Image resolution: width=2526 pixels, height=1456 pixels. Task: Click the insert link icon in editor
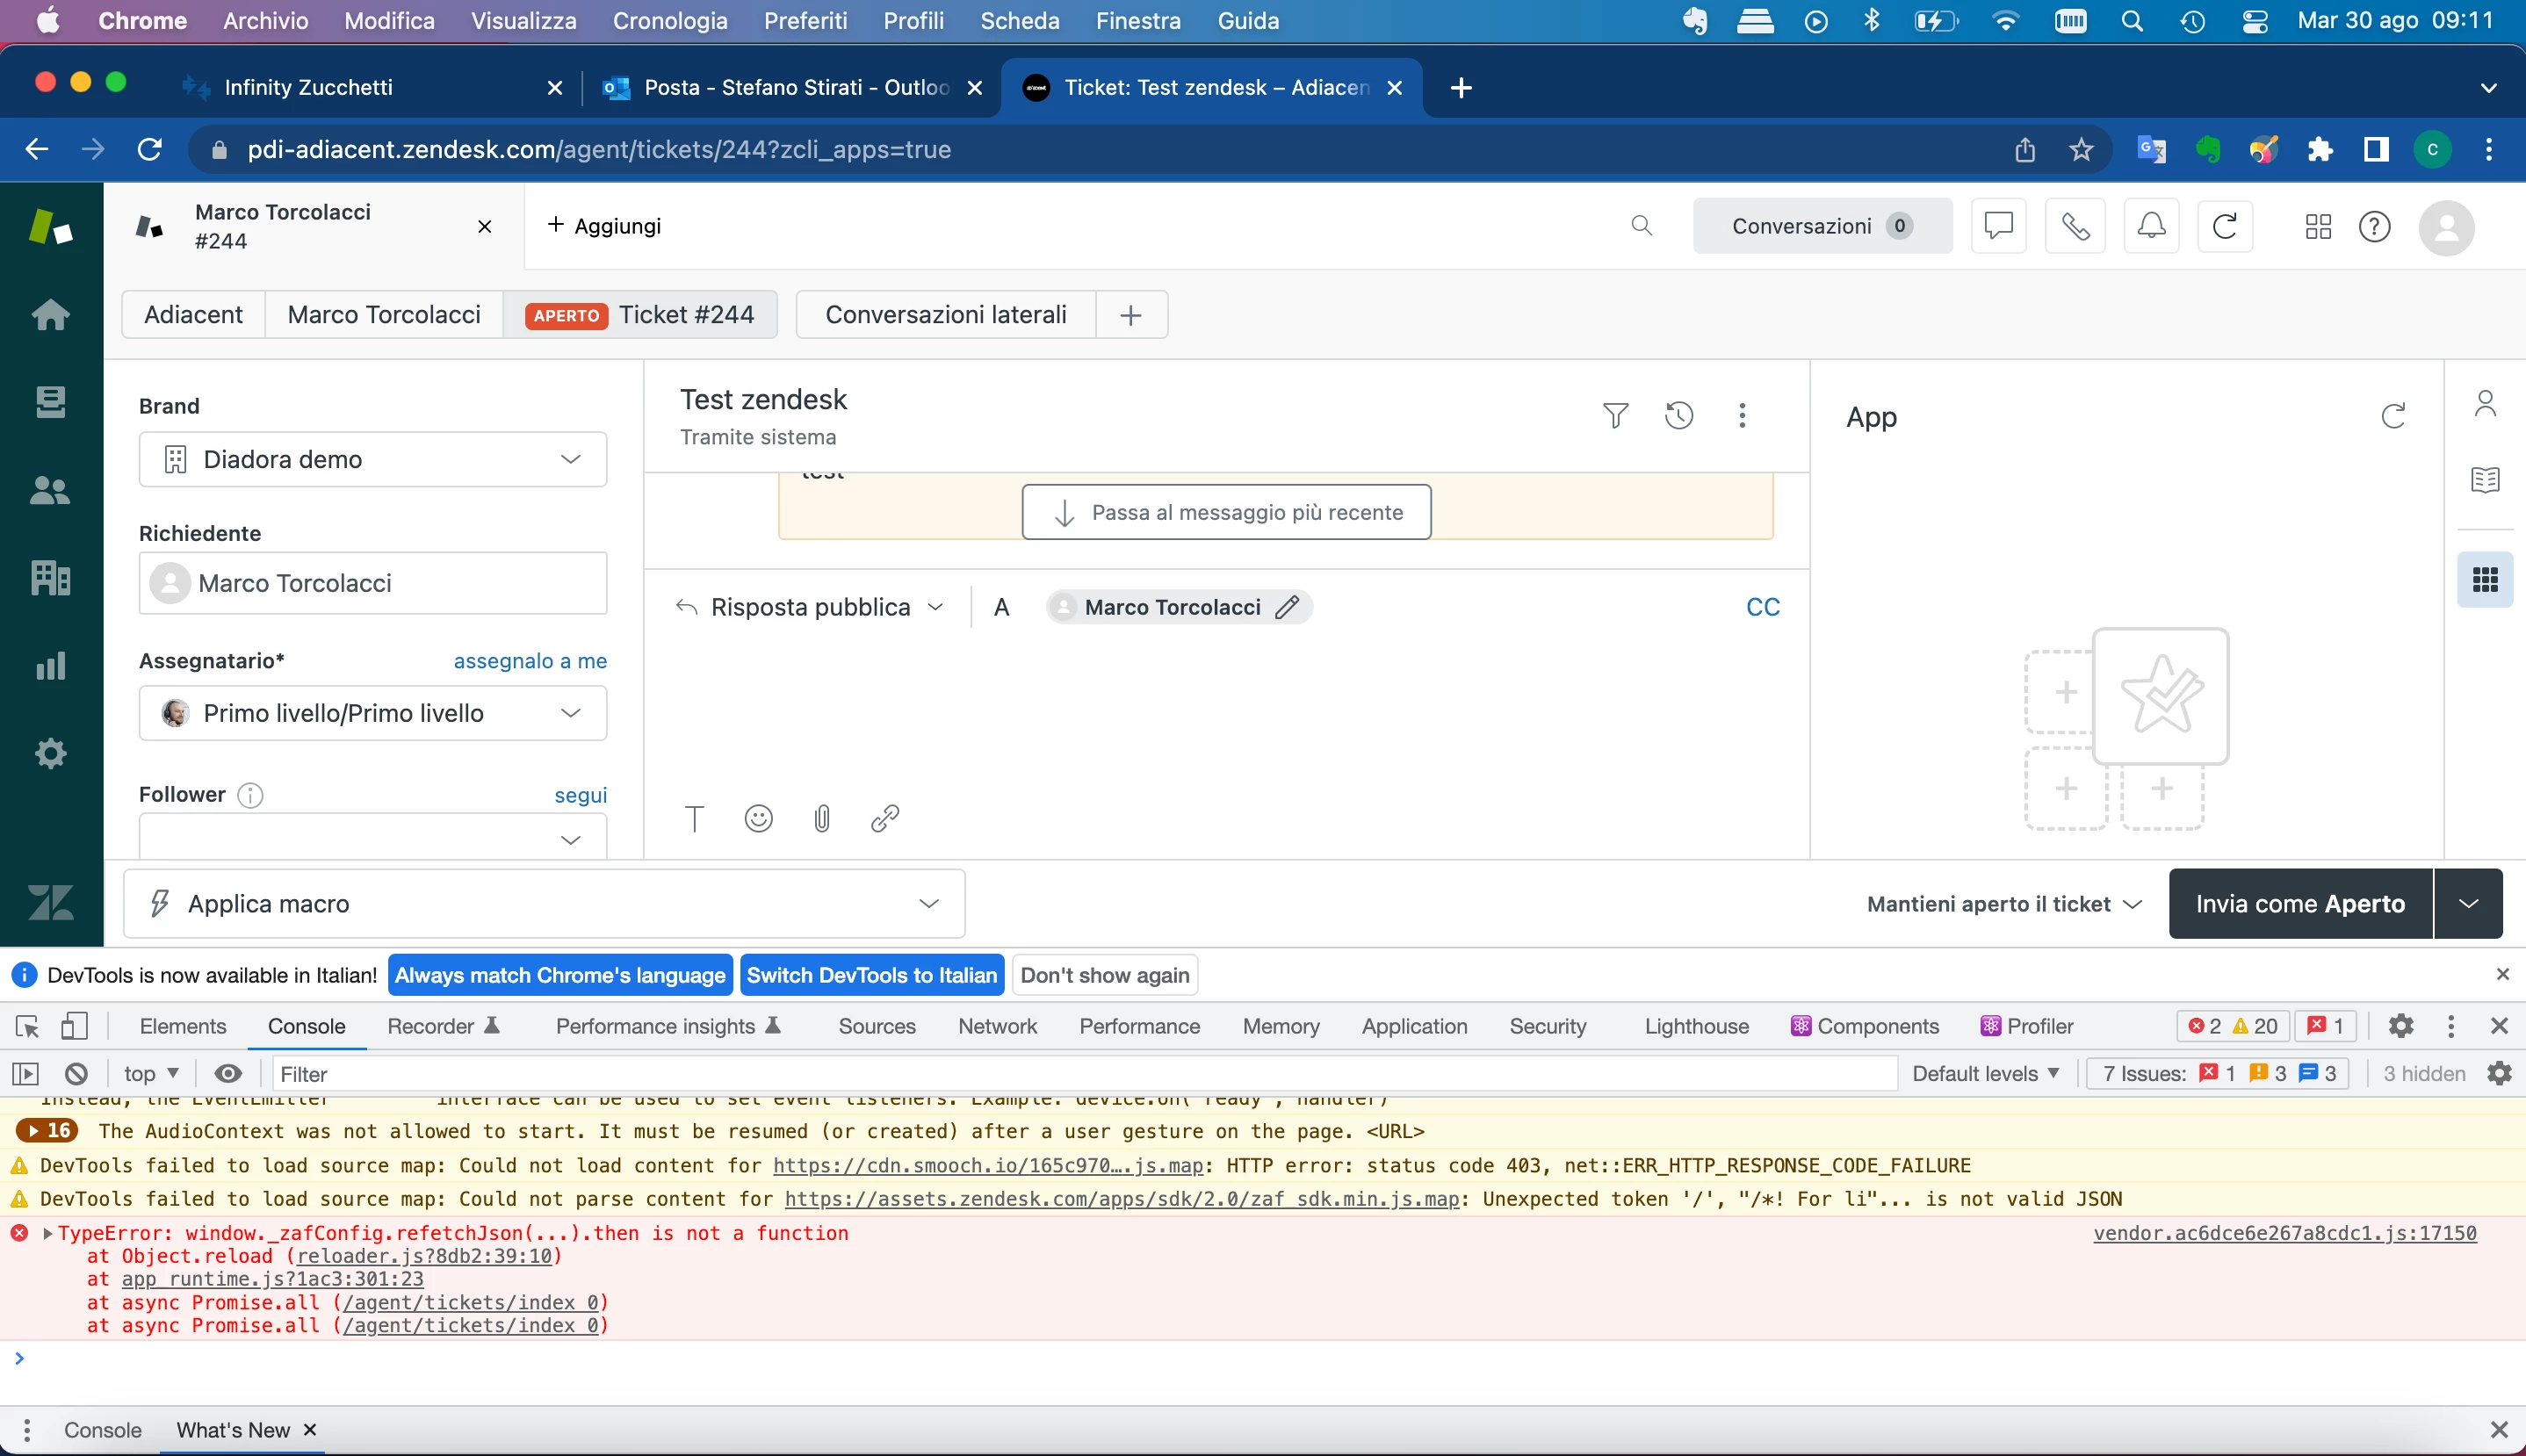(x=885, y=819)
